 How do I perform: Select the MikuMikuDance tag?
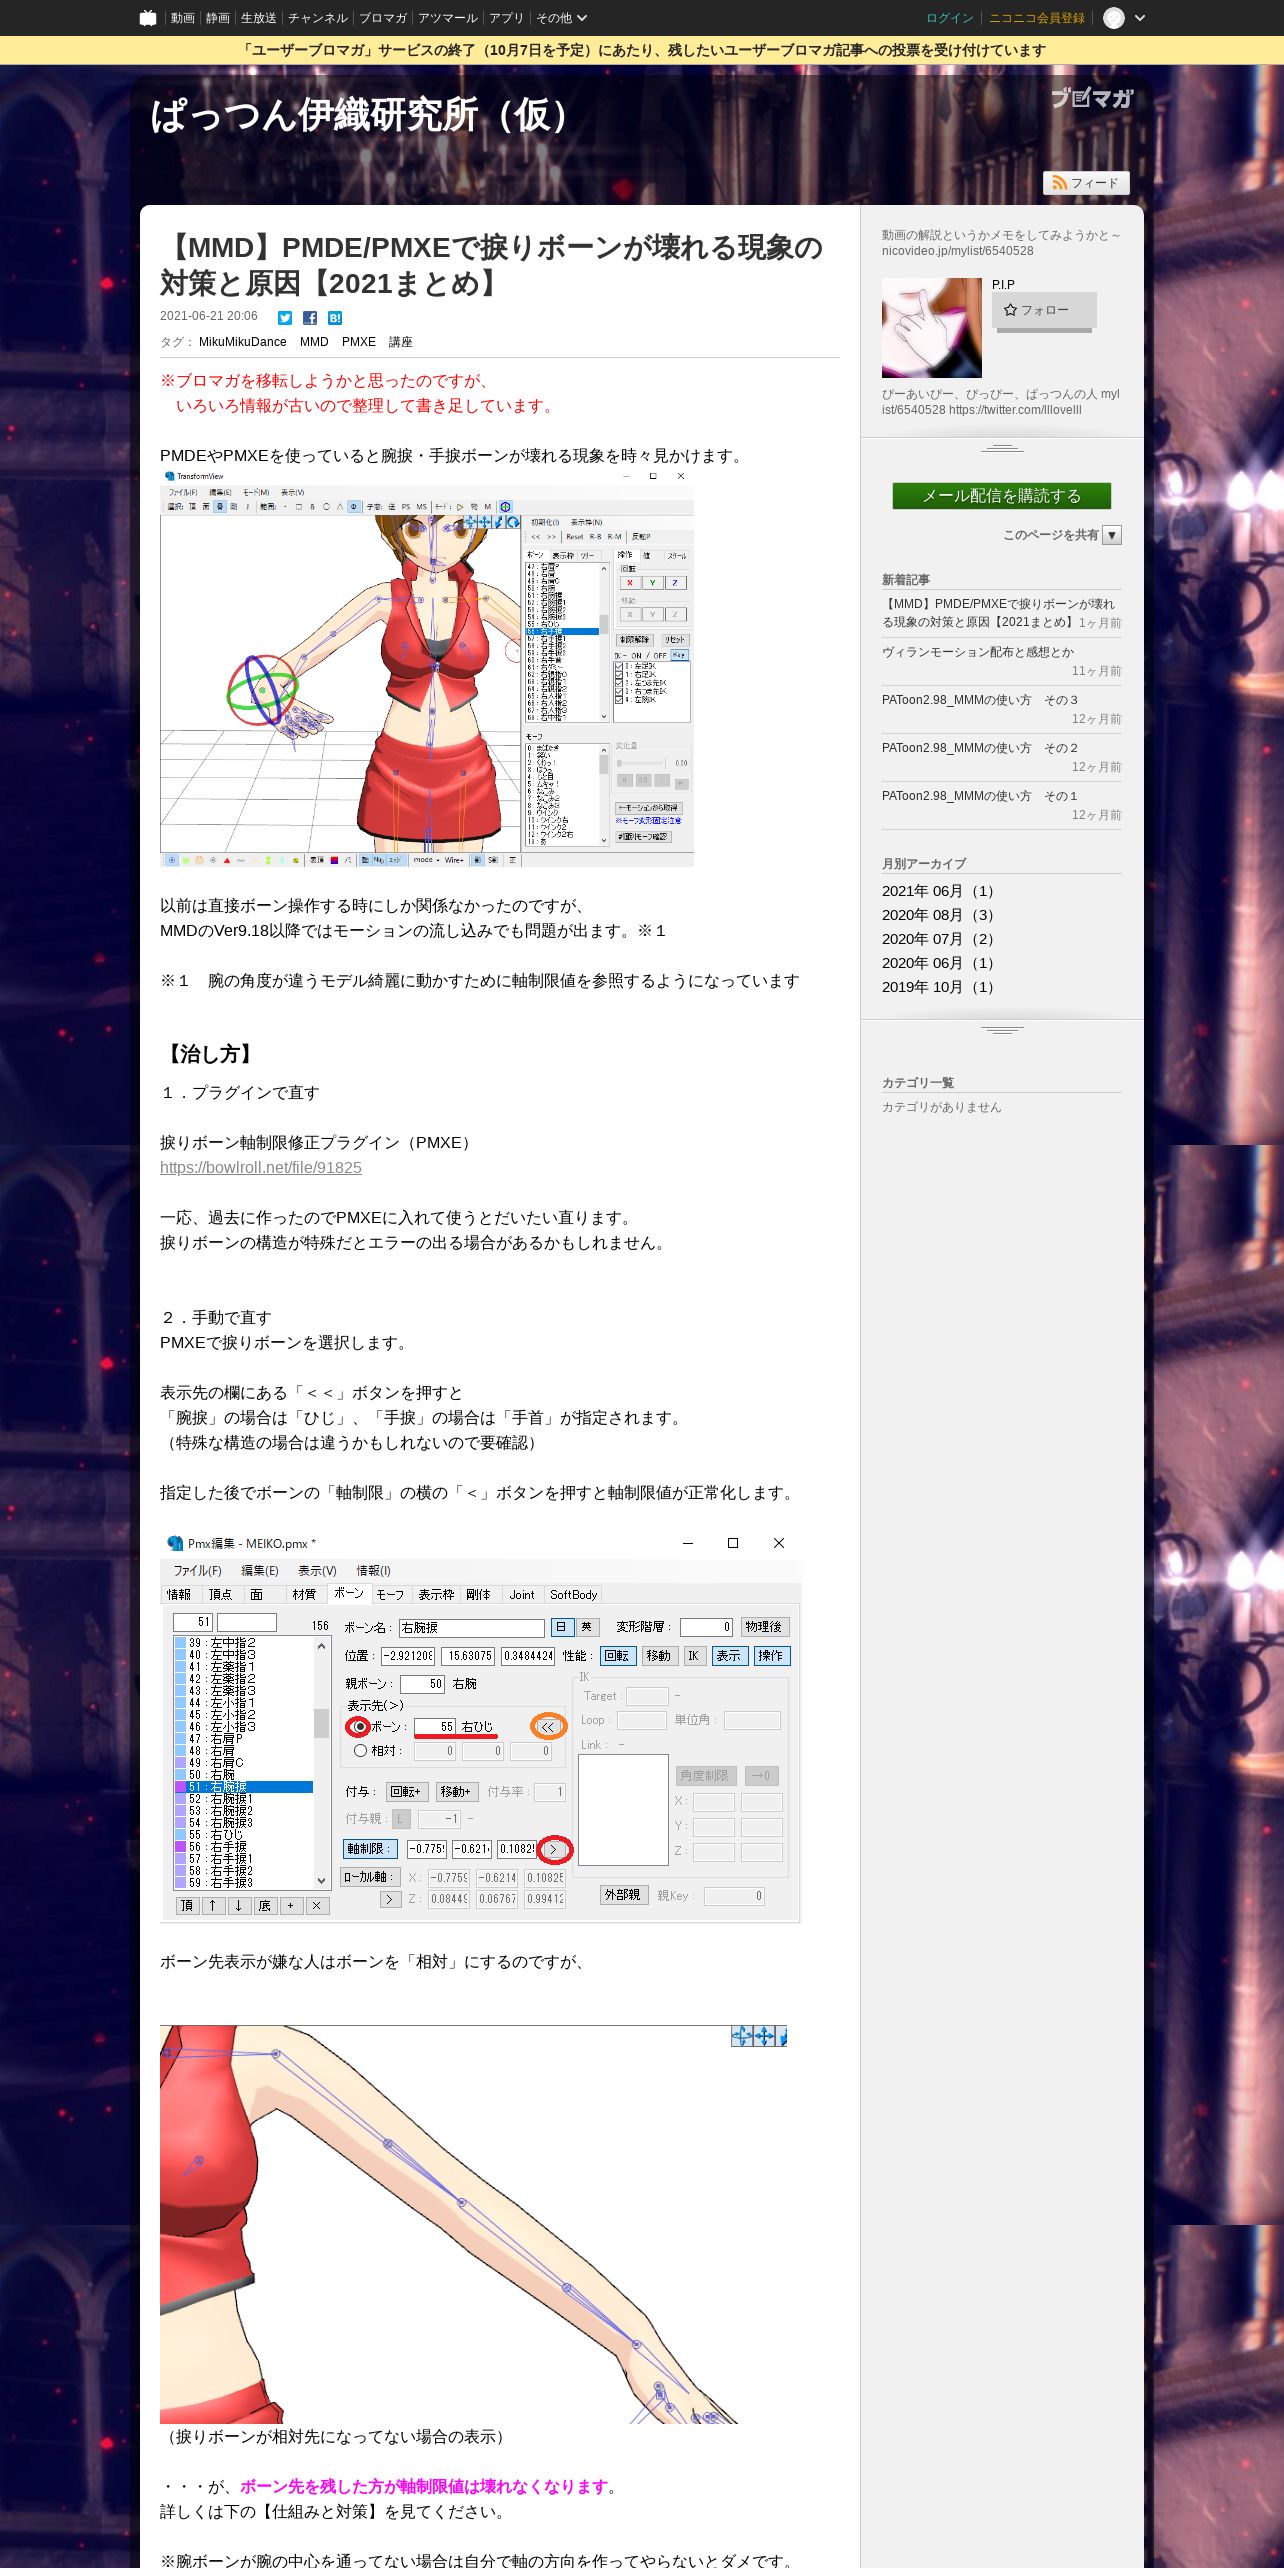(243, 342)
